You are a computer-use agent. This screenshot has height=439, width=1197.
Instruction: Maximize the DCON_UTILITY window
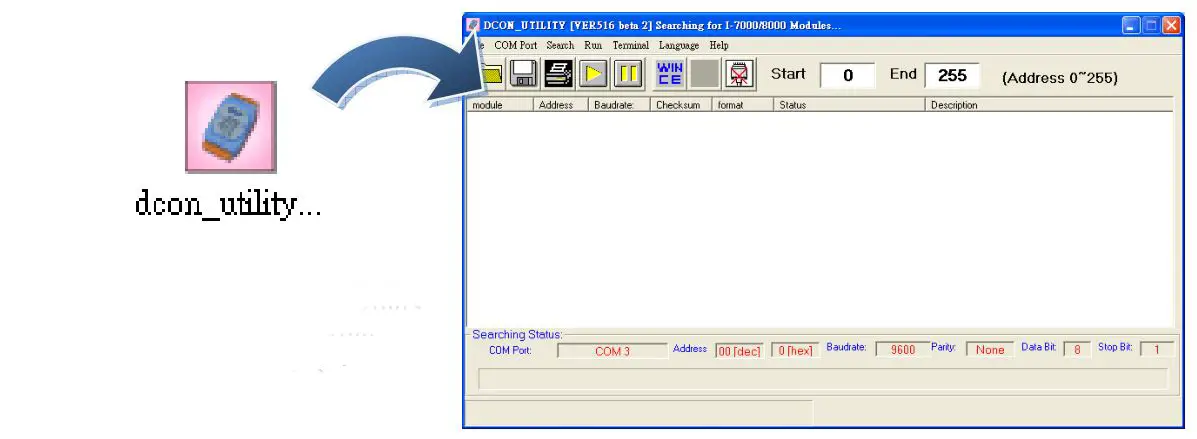tap(1151, 25)
